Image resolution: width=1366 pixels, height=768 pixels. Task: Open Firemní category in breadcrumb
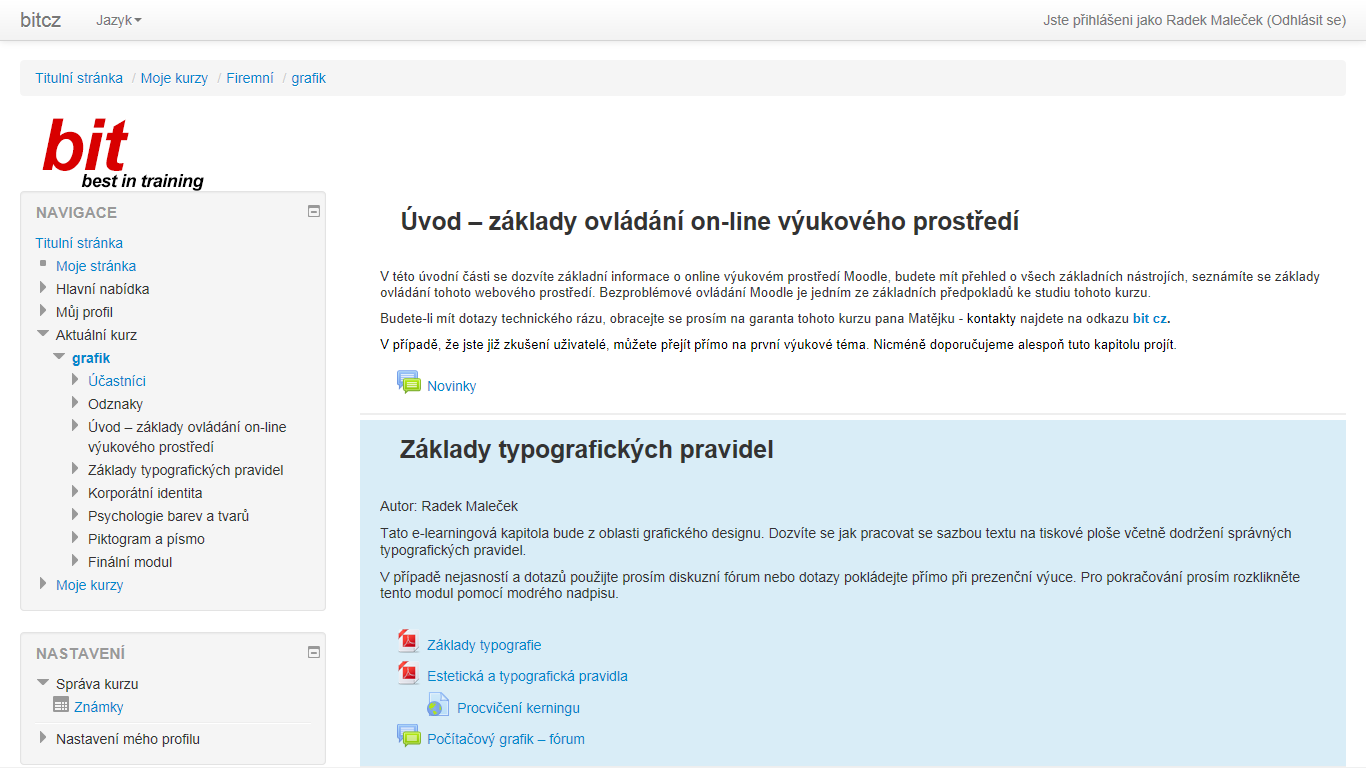coord(250,78)
